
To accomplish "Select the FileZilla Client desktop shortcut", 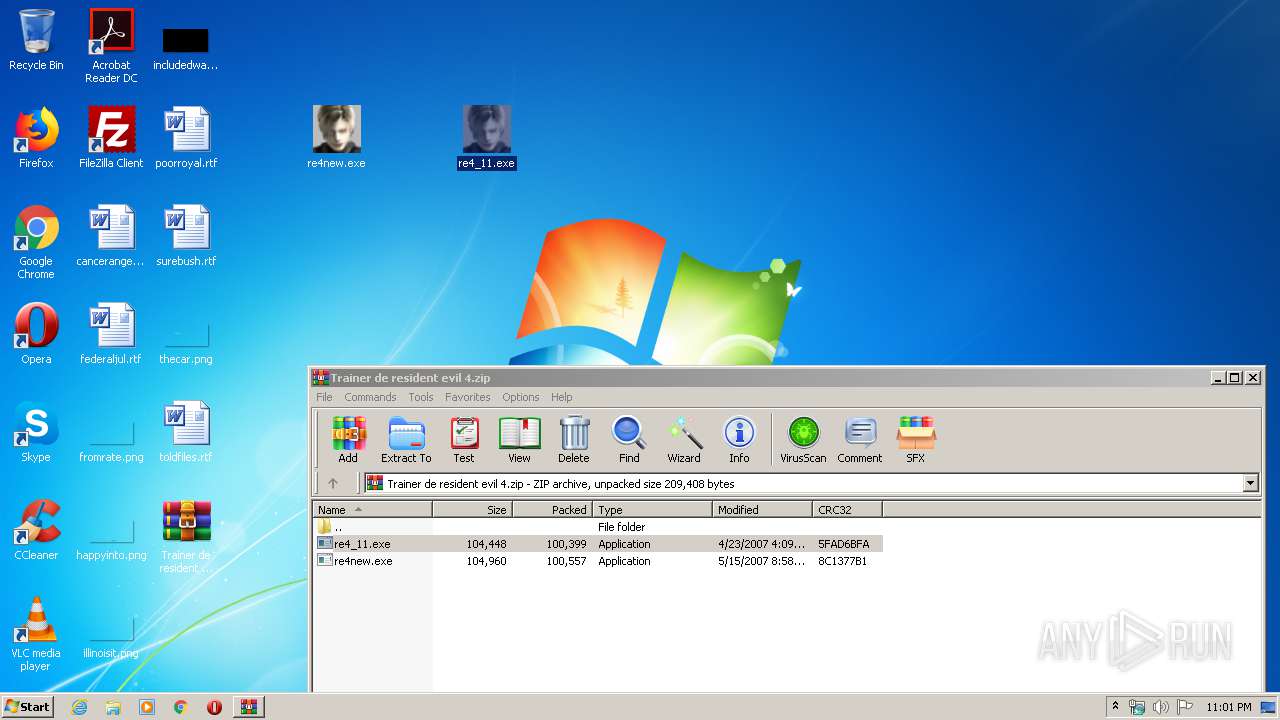I will (111, 138).
